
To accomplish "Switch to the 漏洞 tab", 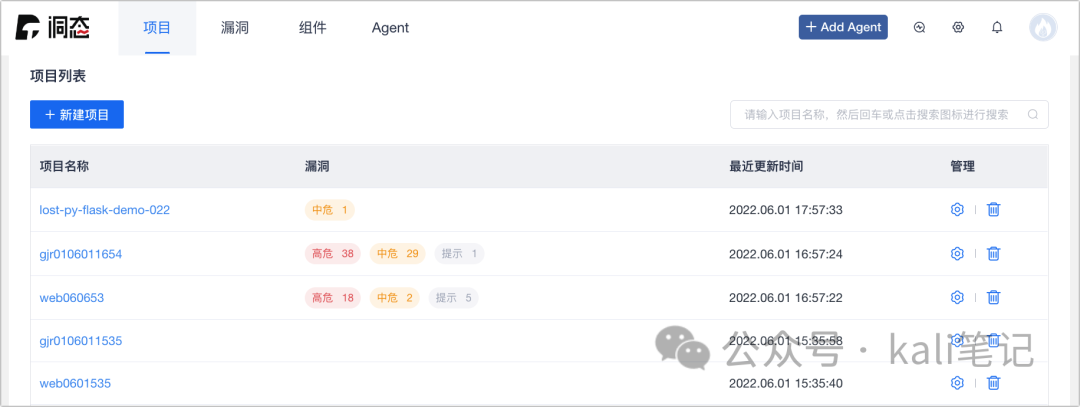I will tap(234, 28).
